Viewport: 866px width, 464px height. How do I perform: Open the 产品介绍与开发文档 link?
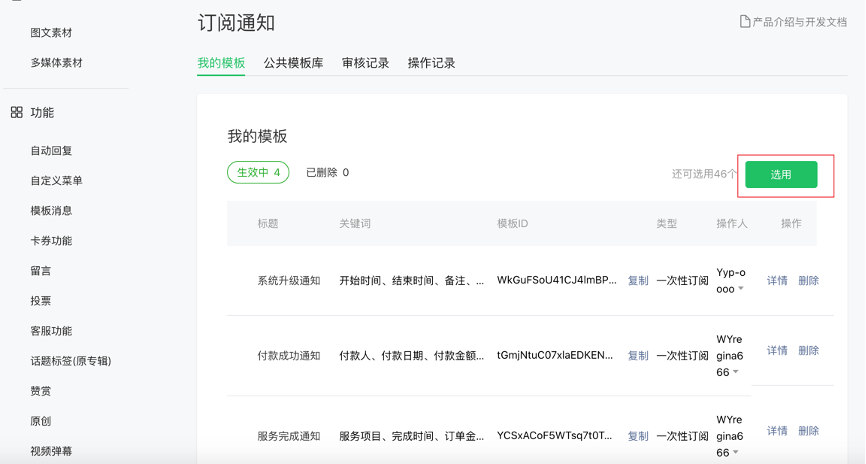(x=799, y=22)
